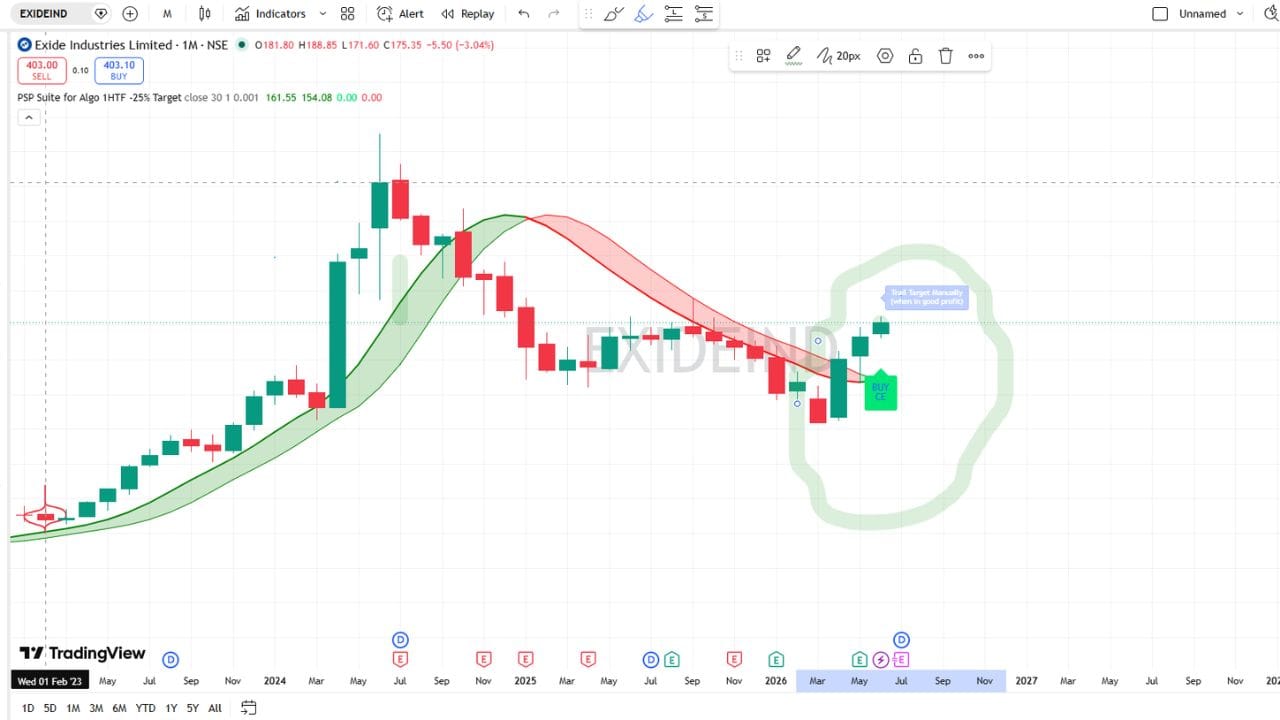This screenshot has width=1280, height=720.
Task: Click the Trail Target Manually note
Action: pos(926,297)
